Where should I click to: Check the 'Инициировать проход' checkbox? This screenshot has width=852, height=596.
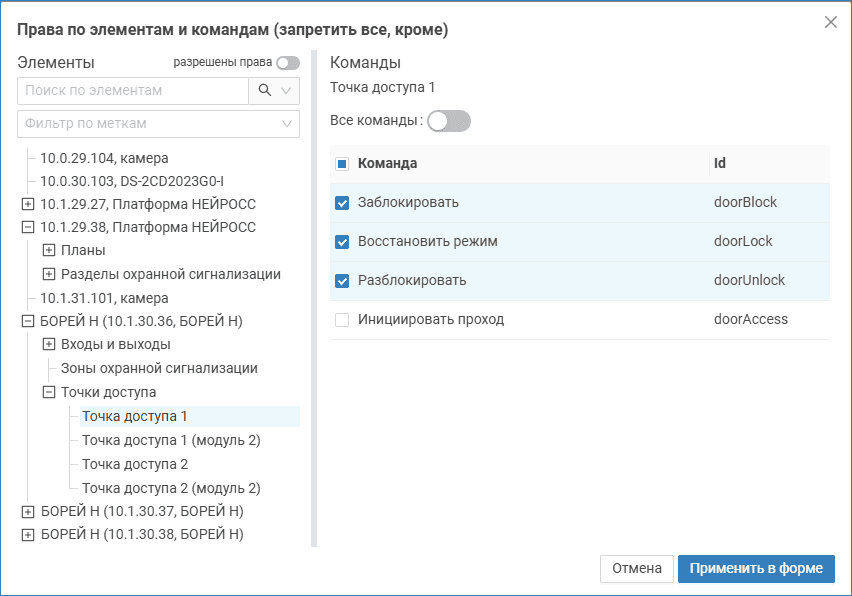(342, 320)
